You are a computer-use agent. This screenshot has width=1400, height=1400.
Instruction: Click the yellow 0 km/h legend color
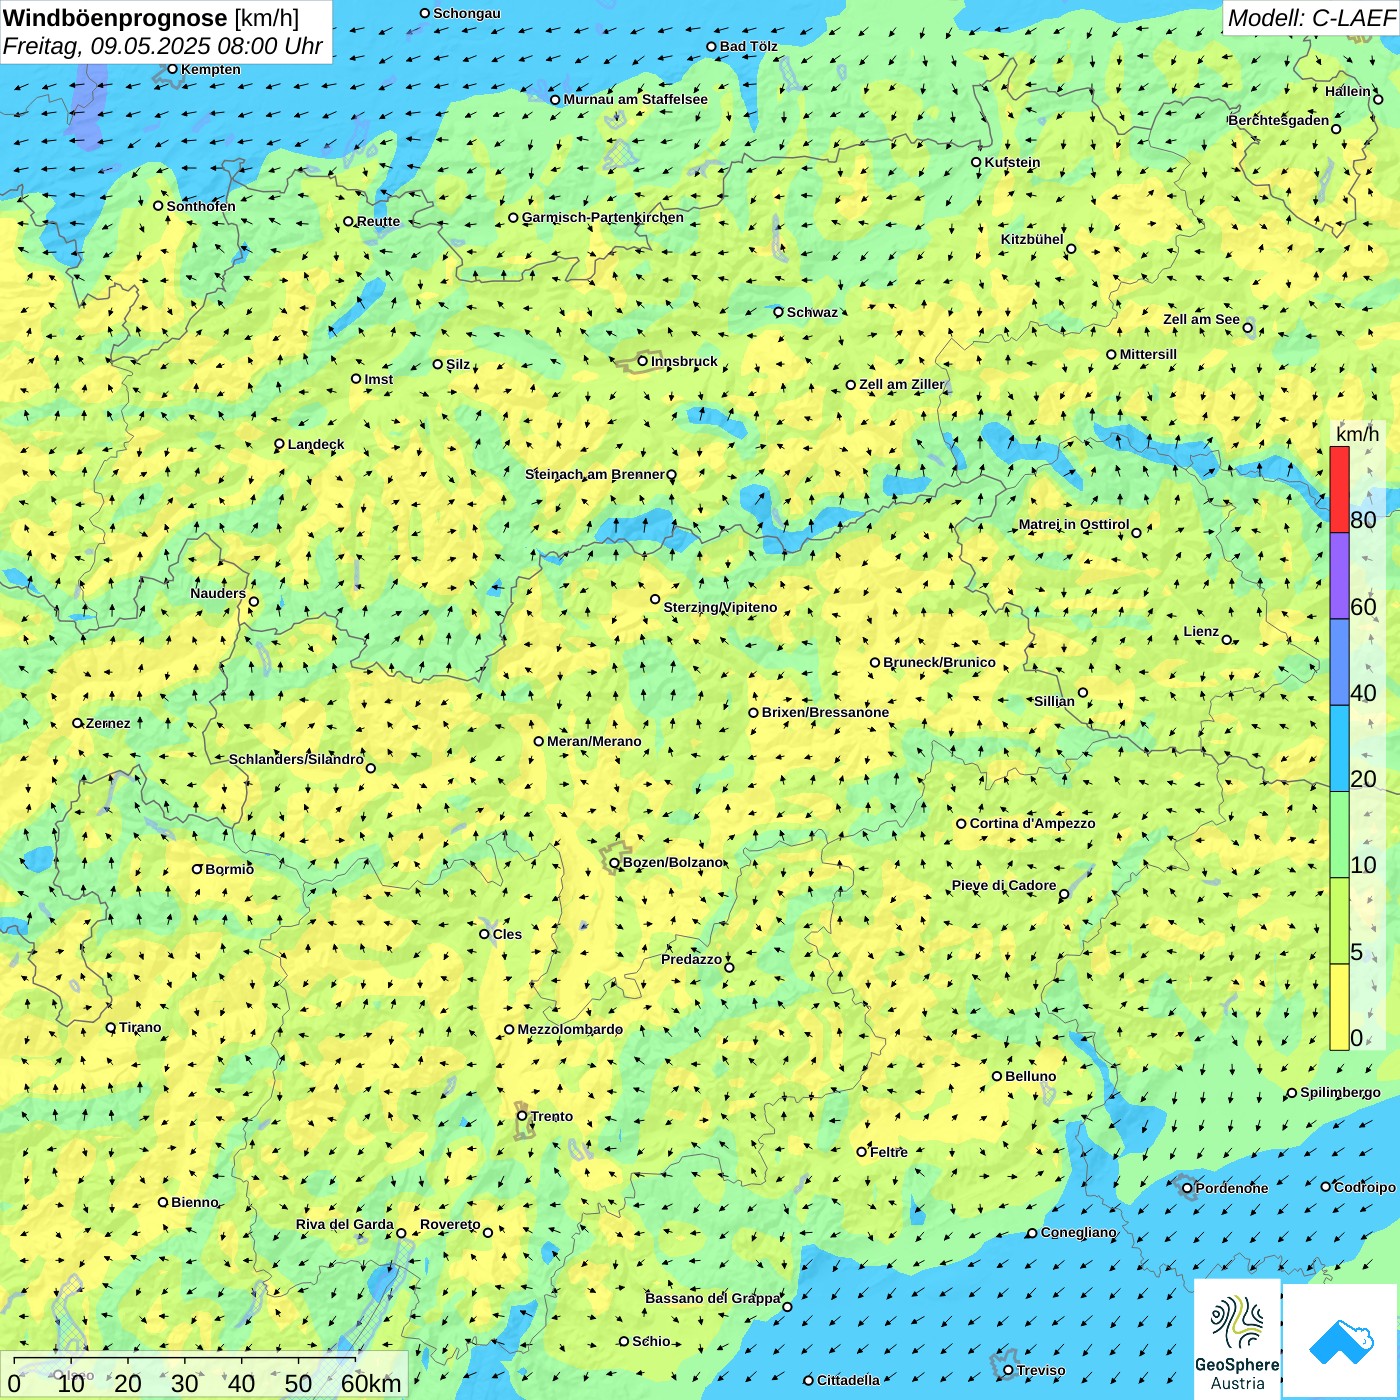[1339, 1007]
